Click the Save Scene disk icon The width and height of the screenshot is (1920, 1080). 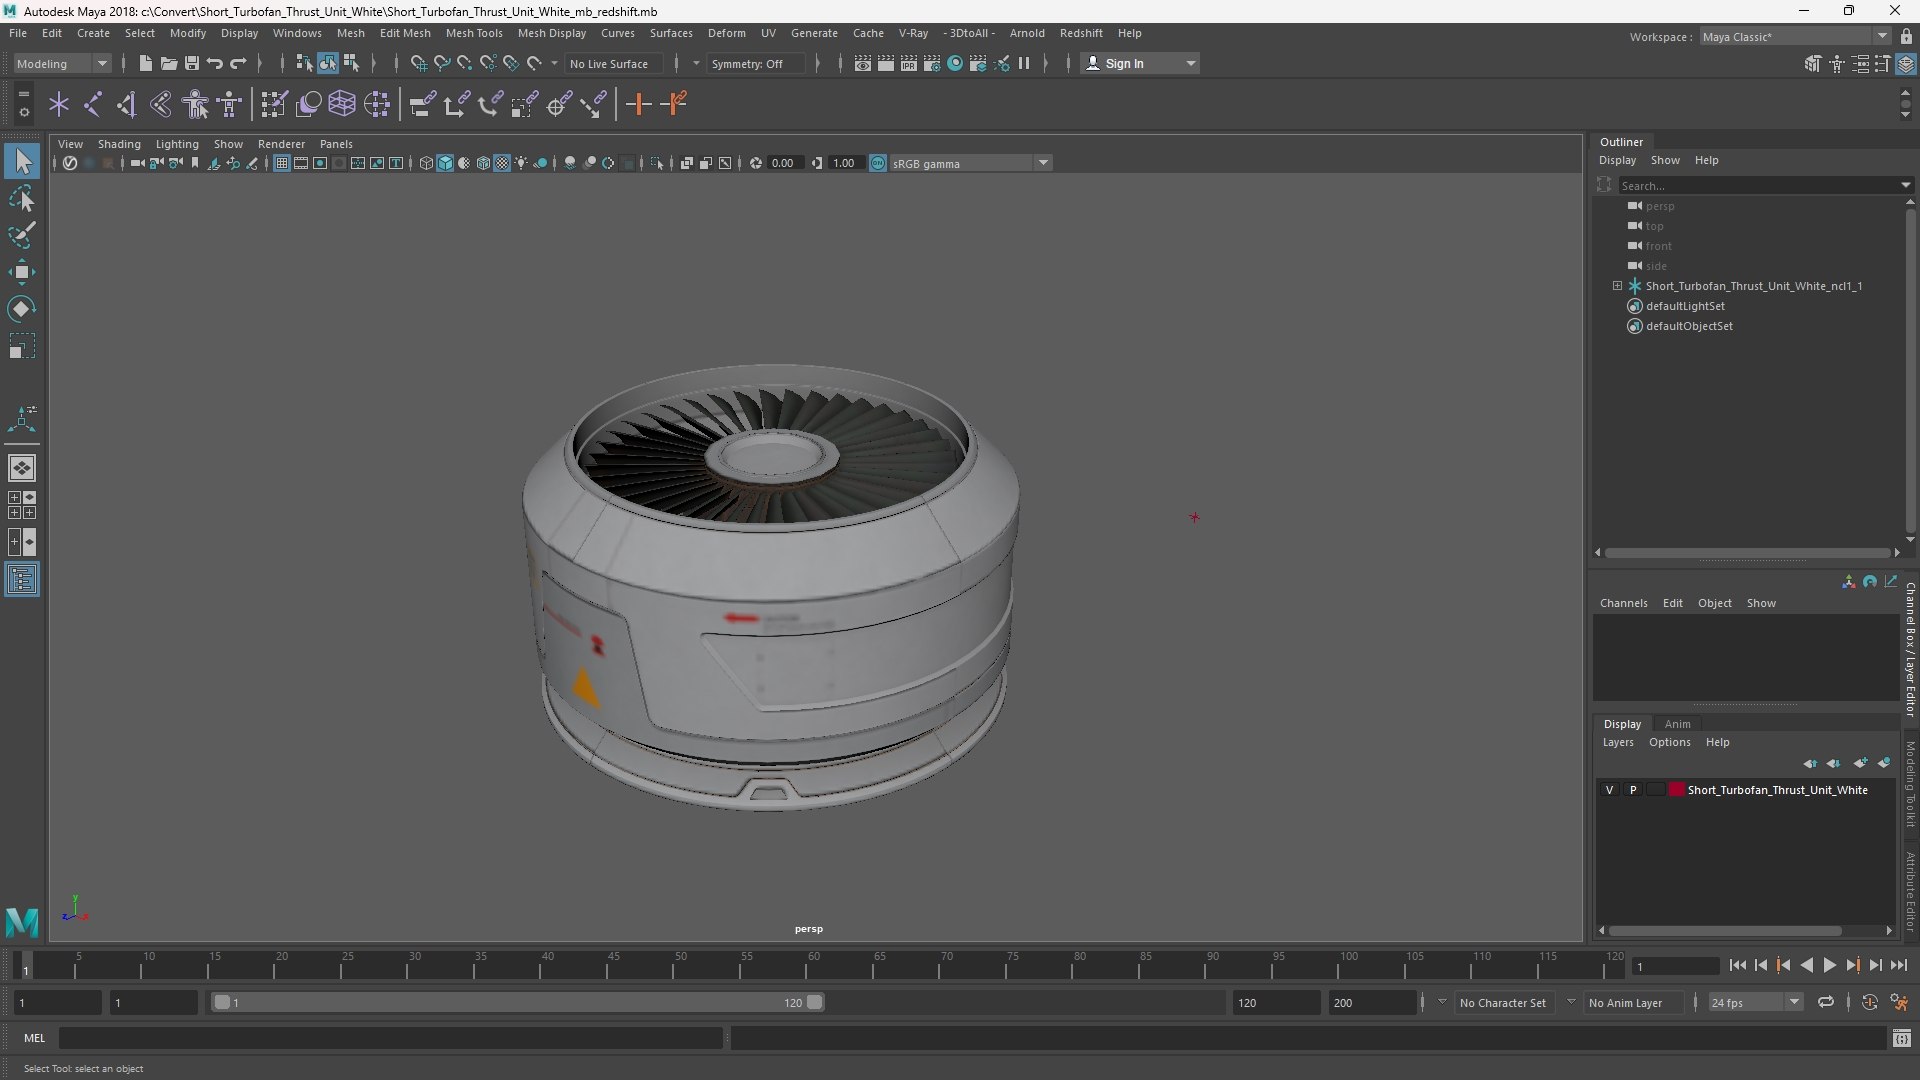point(192,63)
